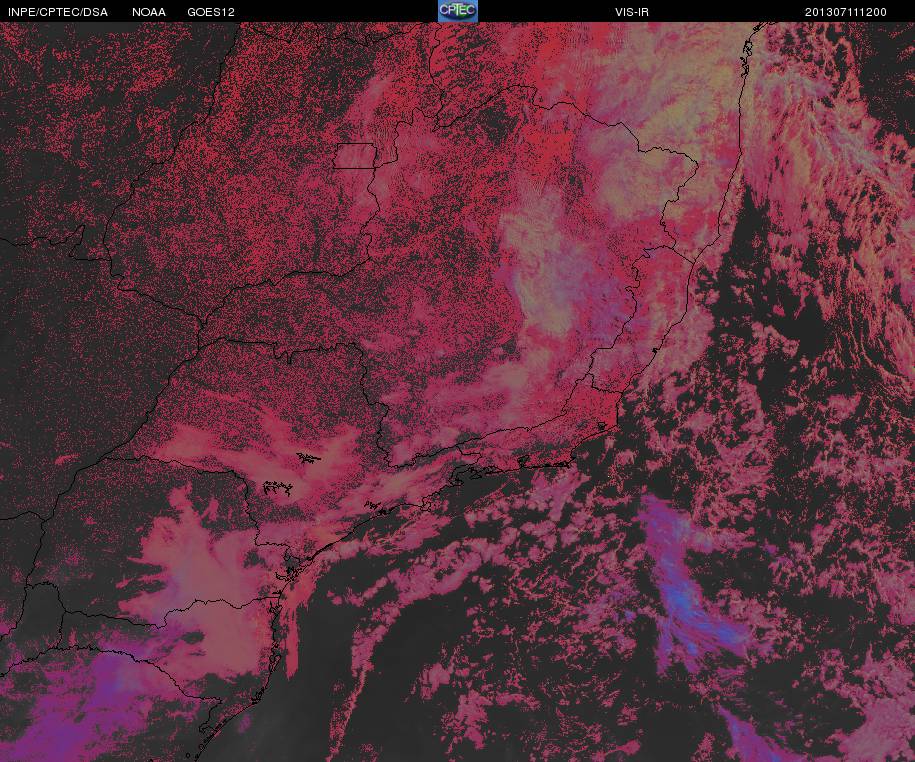915x762 pixels.
Task: Click the NOAA label
Action: coord(149,12)
